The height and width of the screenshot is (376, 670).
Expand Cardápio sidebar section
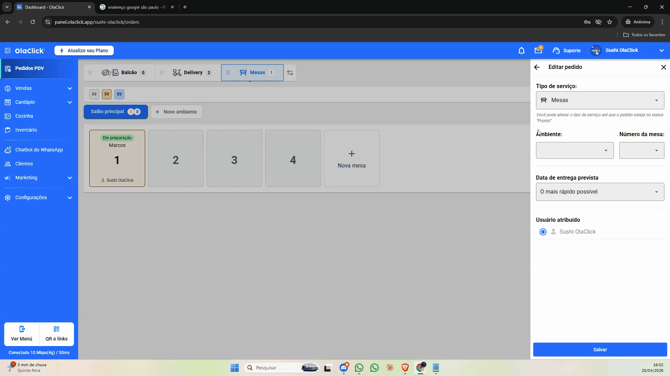[38, 102]
